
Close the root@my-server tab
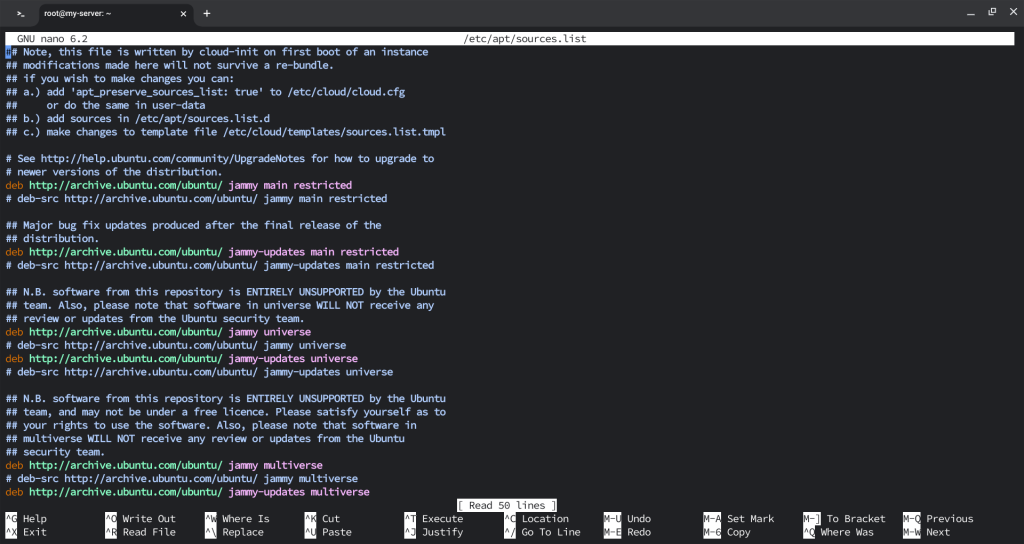(x=184, y=14)
